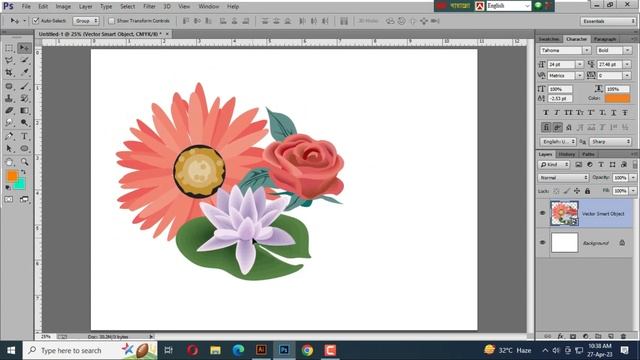The height and width of the screenshot is (360, 640).
Task: Select the Pen tool
Action: (x=9, y=136)
